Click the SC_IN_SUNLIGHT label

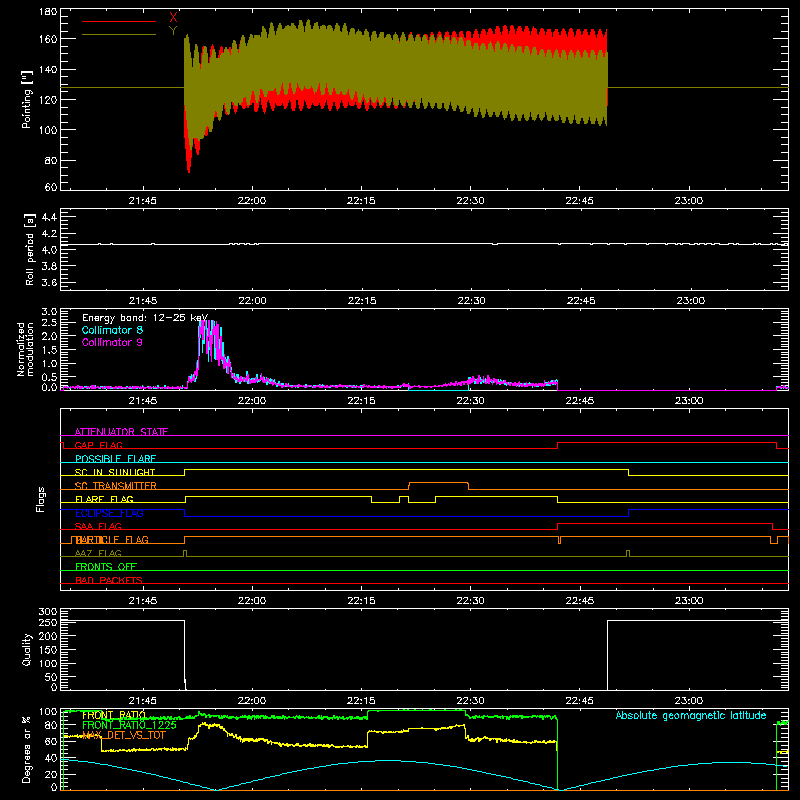(x=115, y=472)
